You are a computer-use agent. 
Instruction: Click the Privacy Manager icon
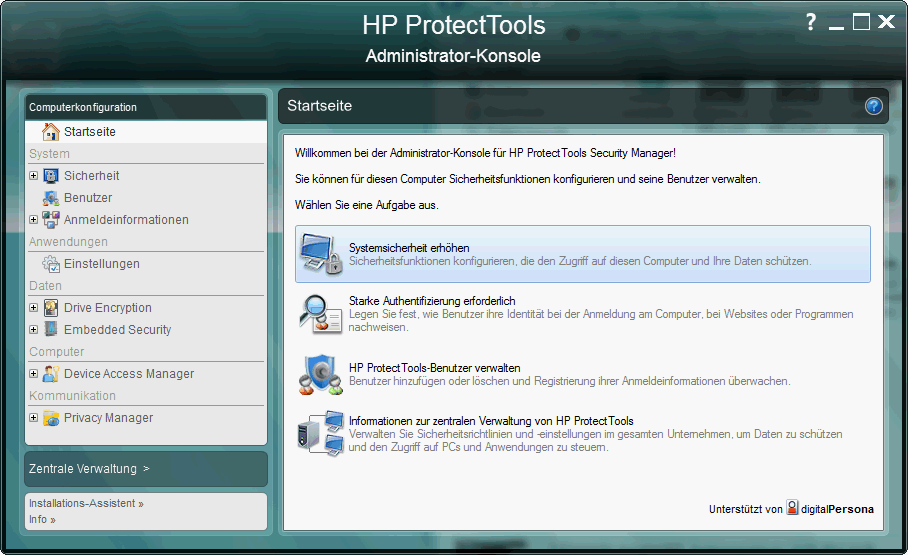coord(51,418)
